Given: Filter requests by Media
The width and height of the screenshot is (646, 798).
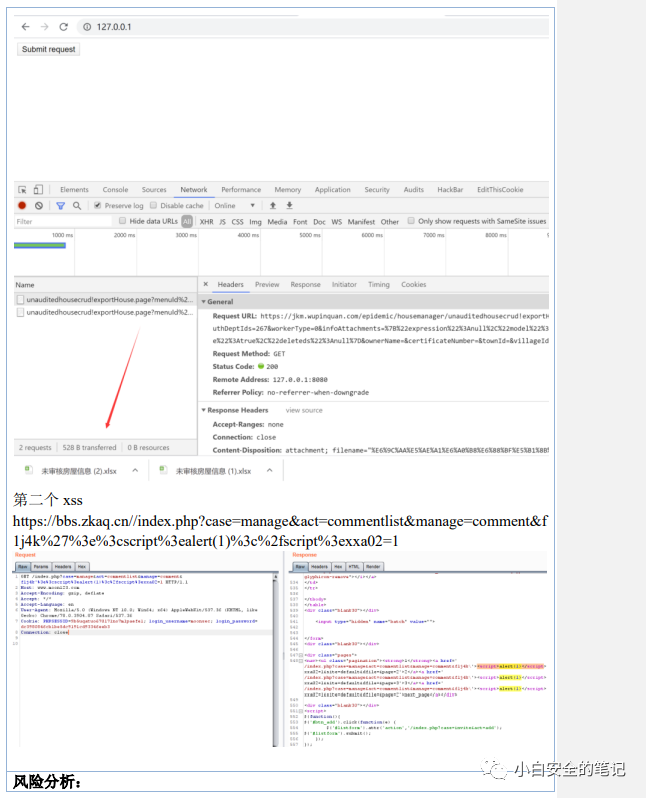Looking at the screenshot, I should 277,222.
